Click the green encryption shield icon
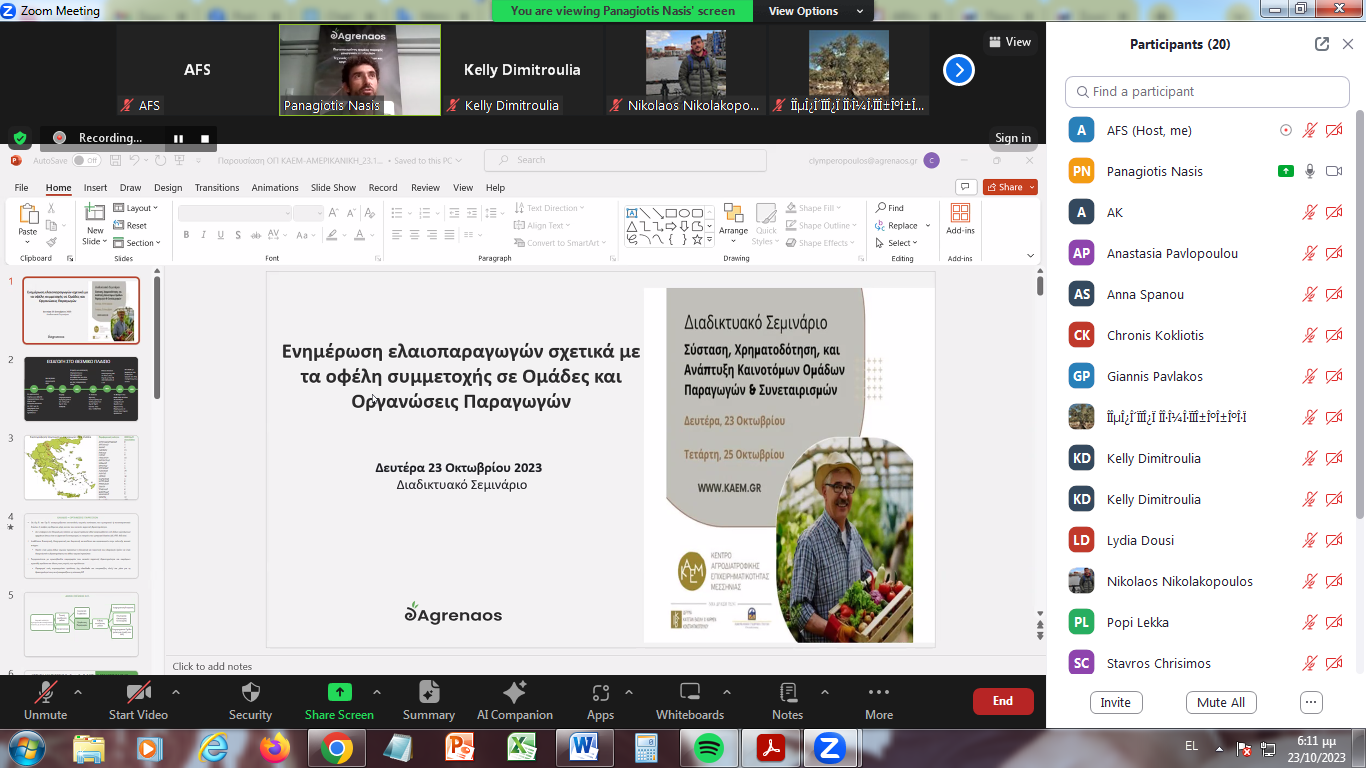The width and height of the screenshot is (1366, 768). tap(20, 138)
